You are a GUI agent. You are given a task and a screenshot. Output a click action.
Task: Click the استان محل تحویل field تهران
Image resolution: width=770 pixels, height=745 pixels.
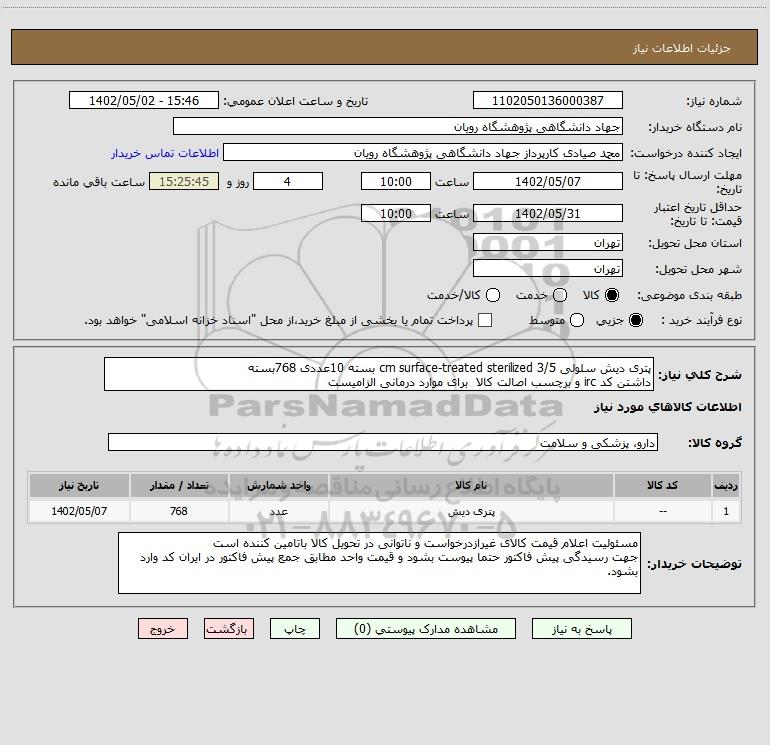point(548,242)
